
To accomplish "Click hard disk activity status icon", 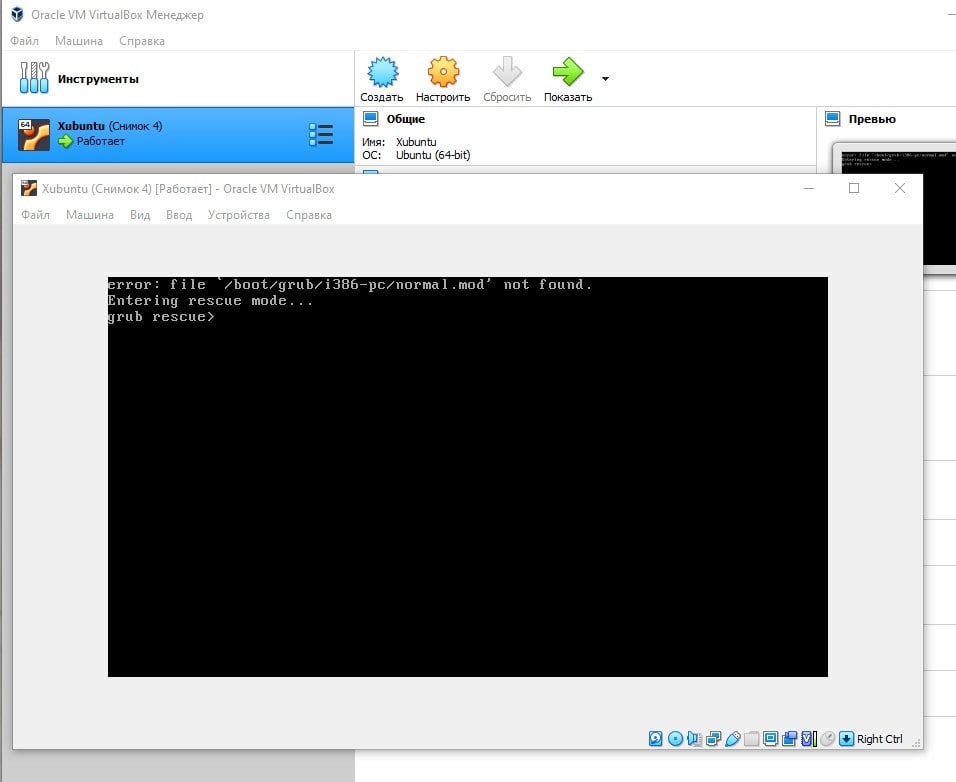I will 655,739.
